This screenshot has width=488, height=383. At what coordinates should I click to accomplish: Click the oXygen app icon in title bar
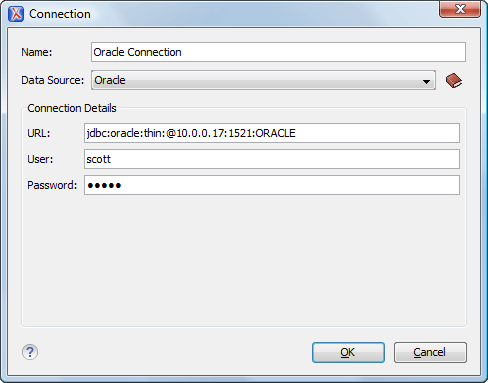click(16, 14)
